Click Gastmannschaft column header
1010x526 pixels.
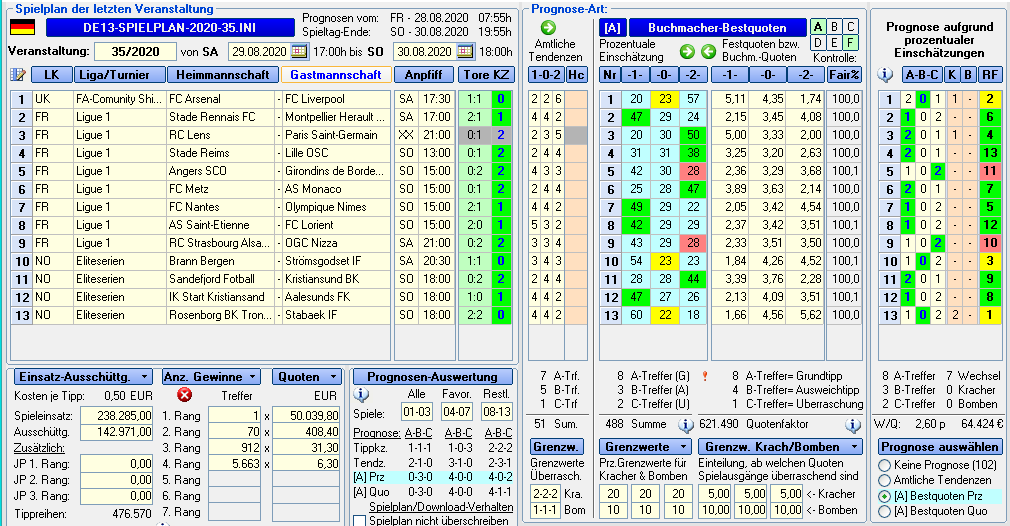336,75
